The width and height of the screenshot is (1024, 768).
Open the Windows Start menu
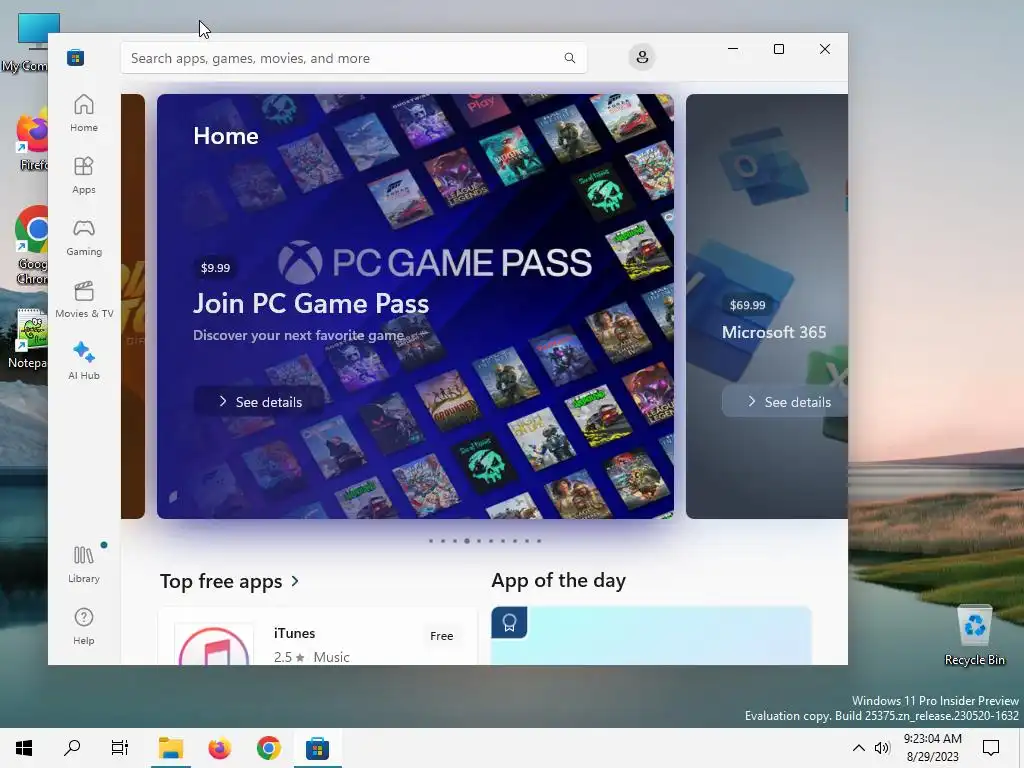point(24,748)
